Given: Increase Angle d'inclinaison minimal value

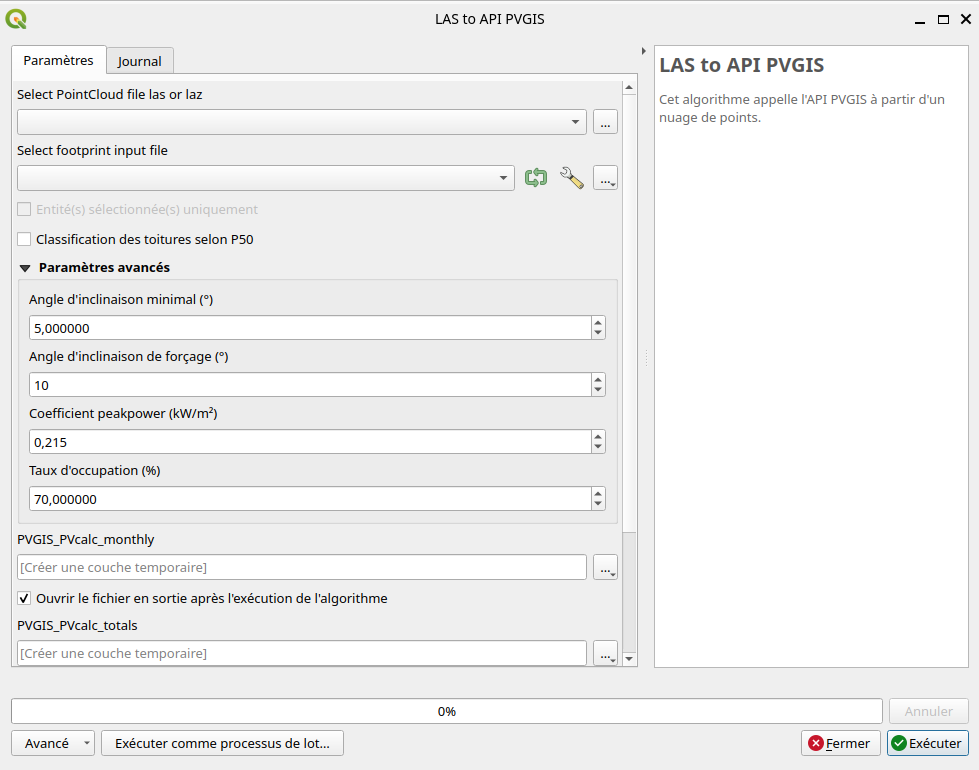Looking at the screenshot, I should click(x=598, y=323).
